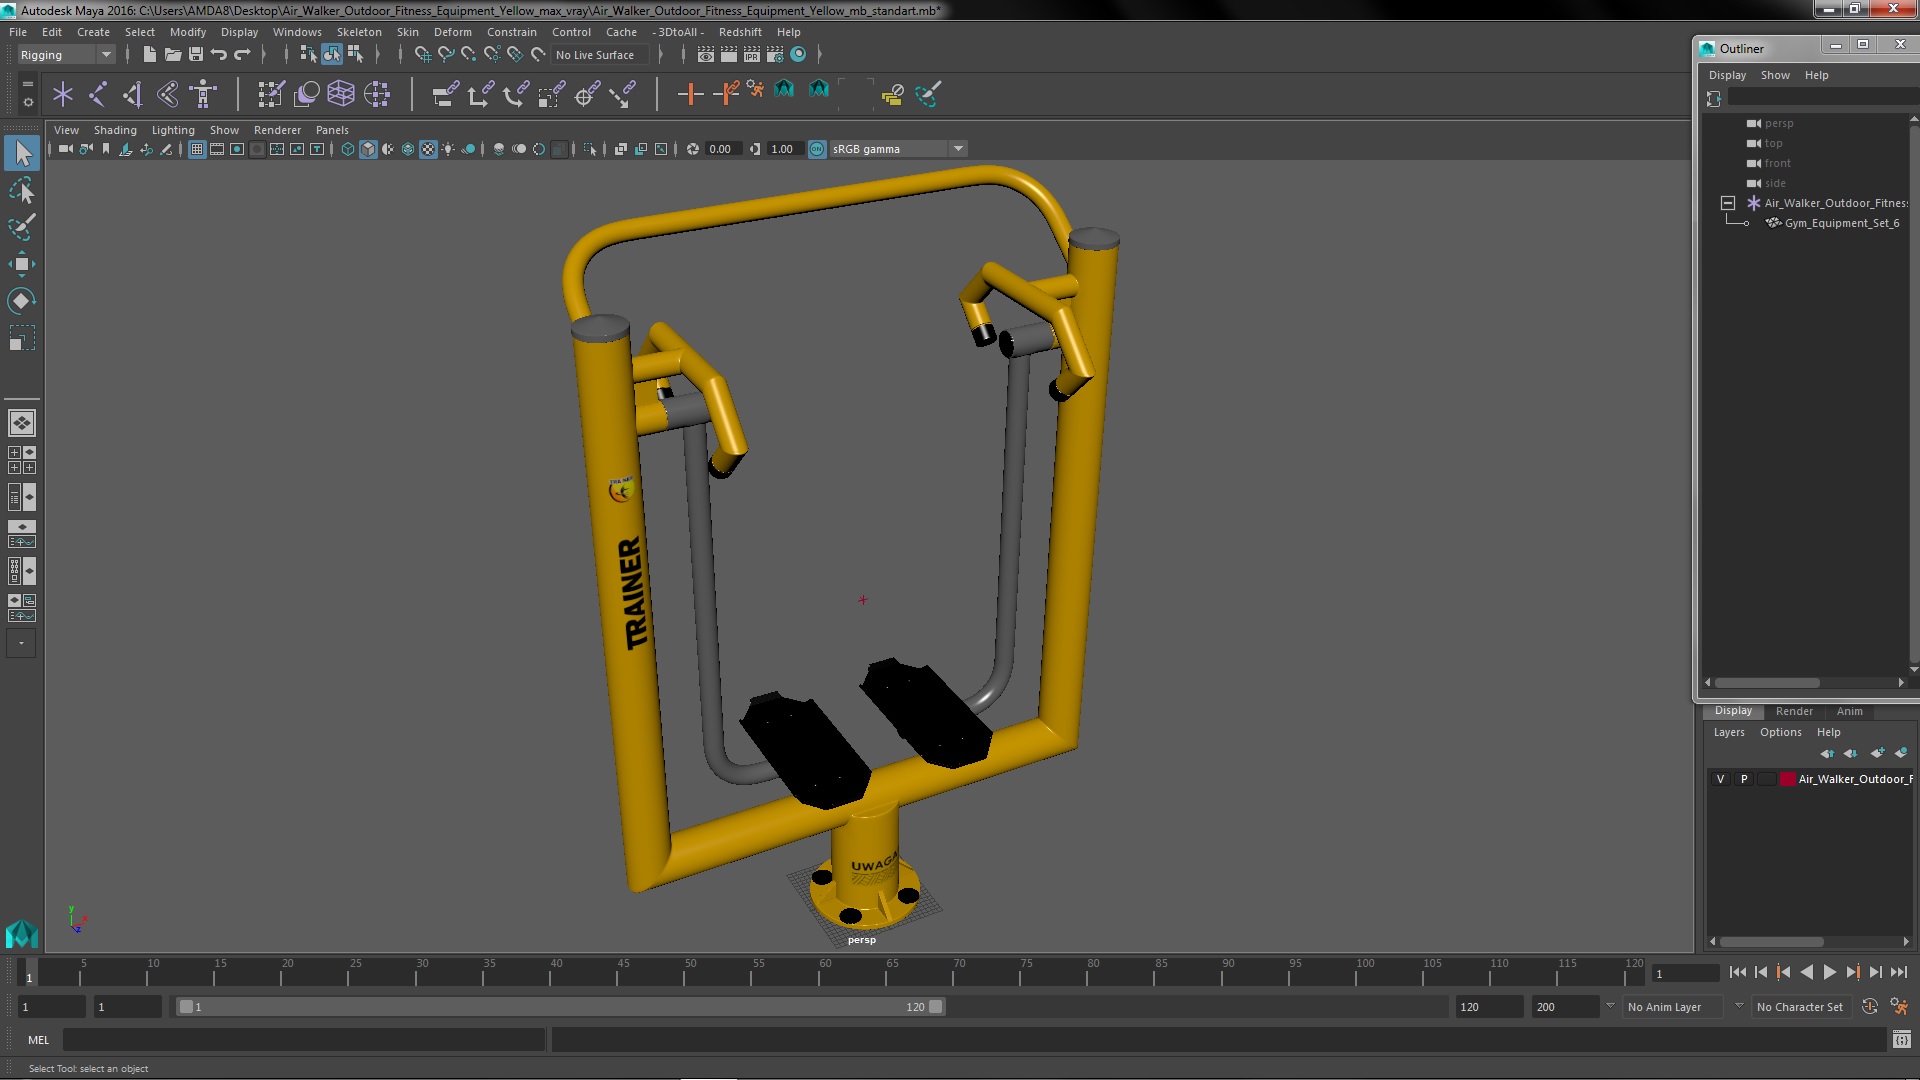Toggle the viewport grid display

coord(197,149)
